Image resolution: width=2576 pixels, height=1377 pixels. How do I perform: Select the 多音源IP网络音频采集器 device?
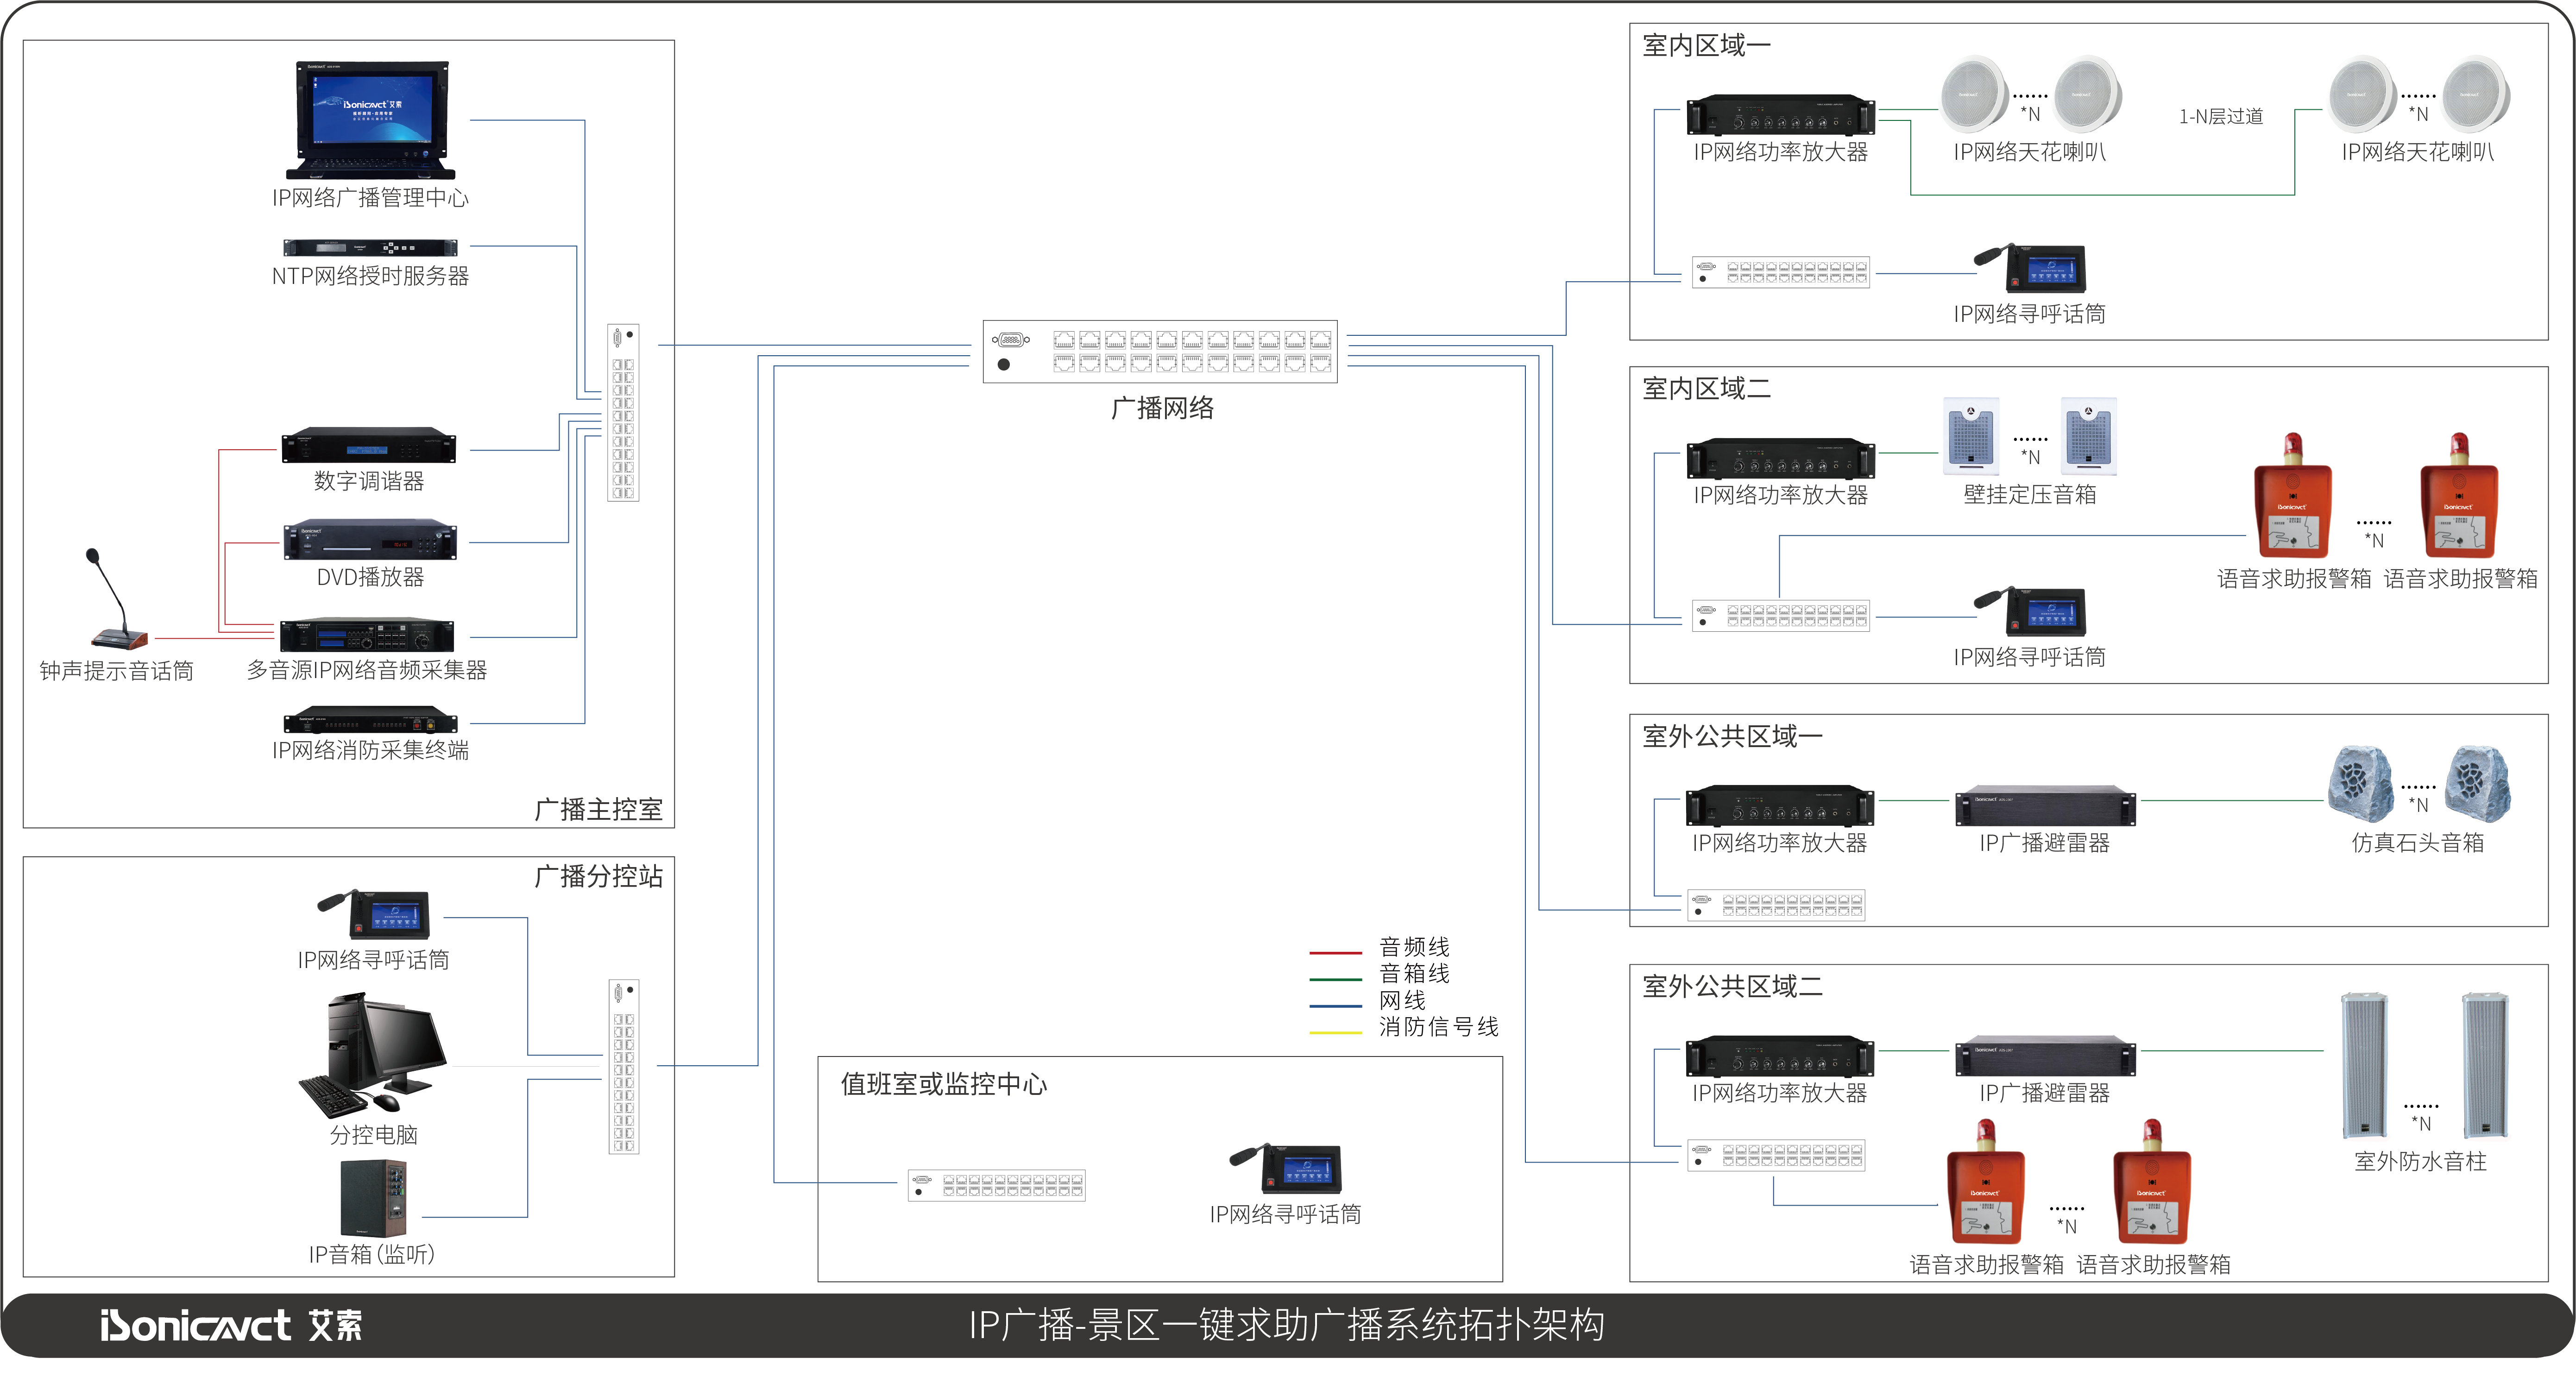point(367,635)
